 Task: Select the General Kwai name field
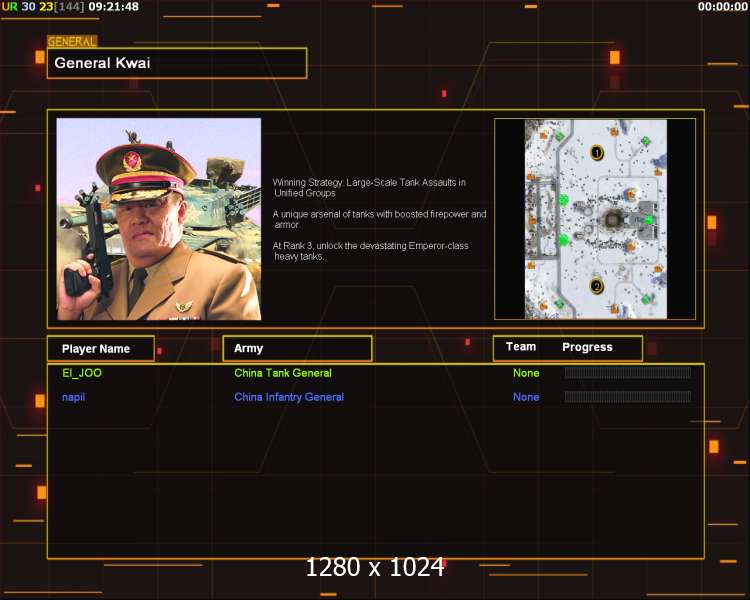coord(177,63)
